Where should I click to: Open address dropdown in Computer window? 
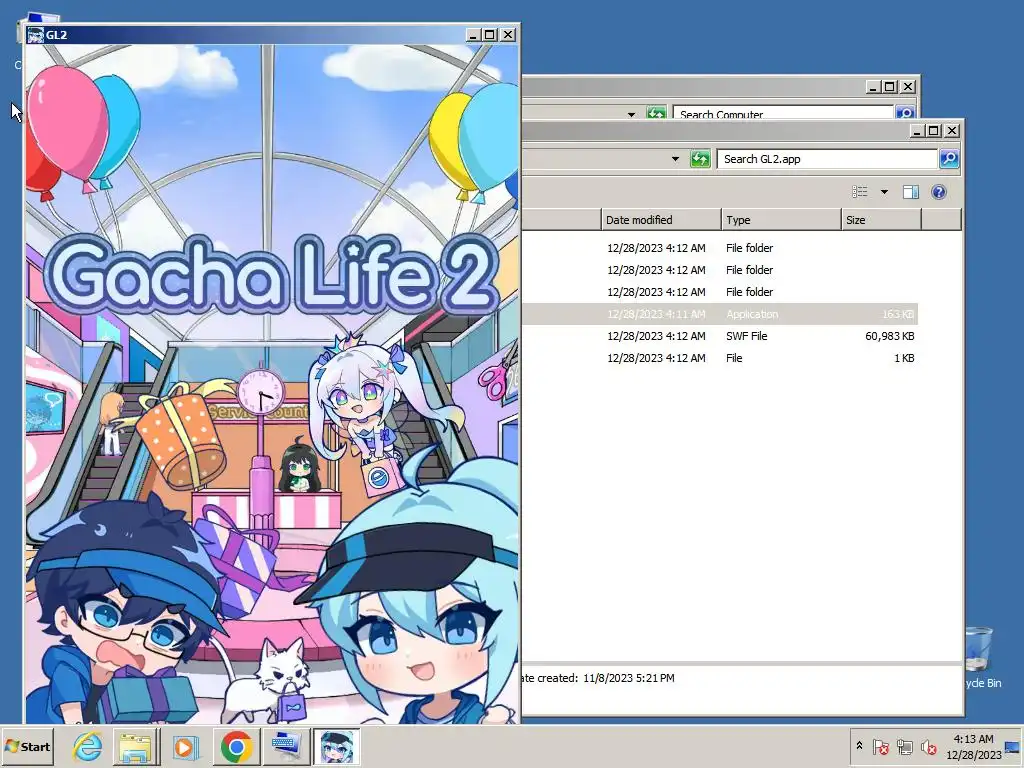point(631,114)
